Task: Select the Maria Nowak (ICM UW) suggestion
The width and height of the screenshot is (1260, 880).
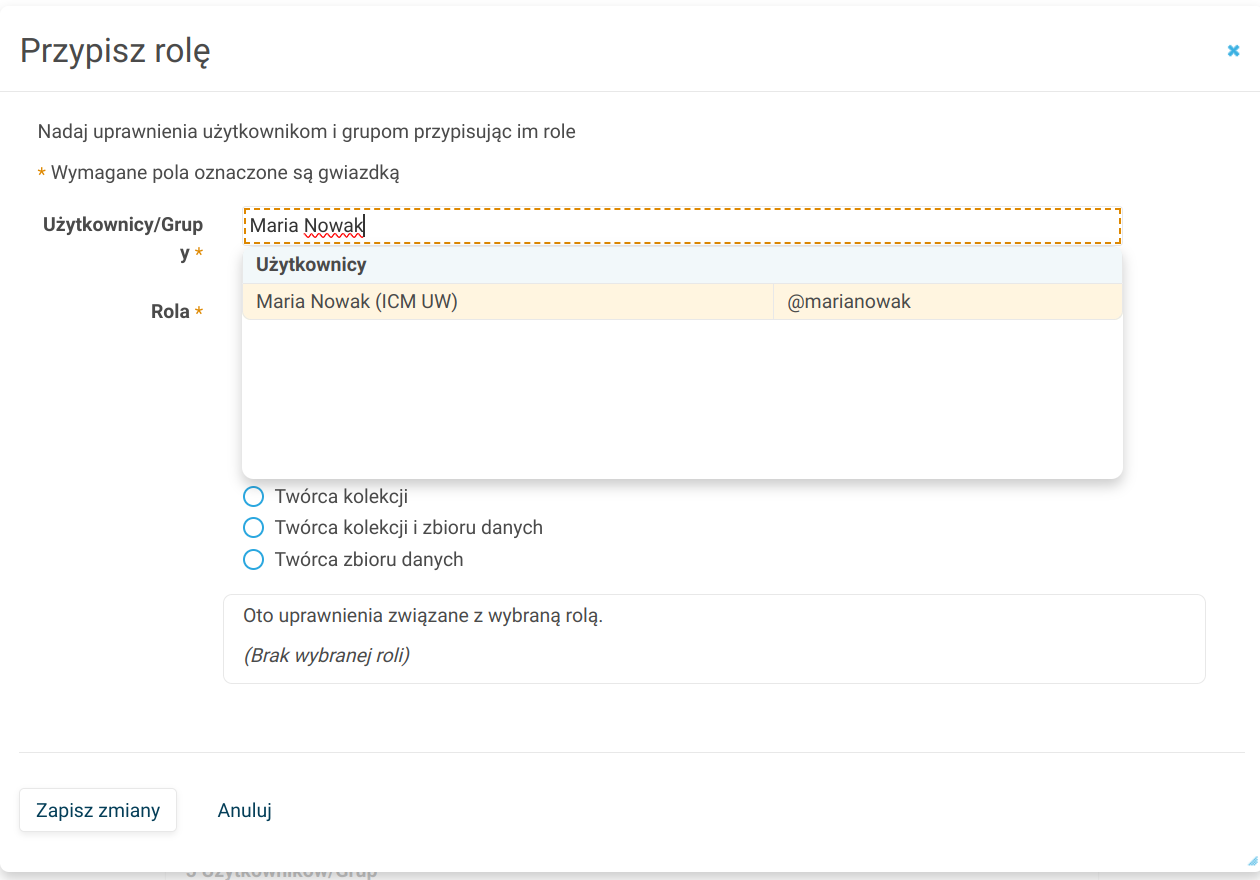Action: coord(357,302)
